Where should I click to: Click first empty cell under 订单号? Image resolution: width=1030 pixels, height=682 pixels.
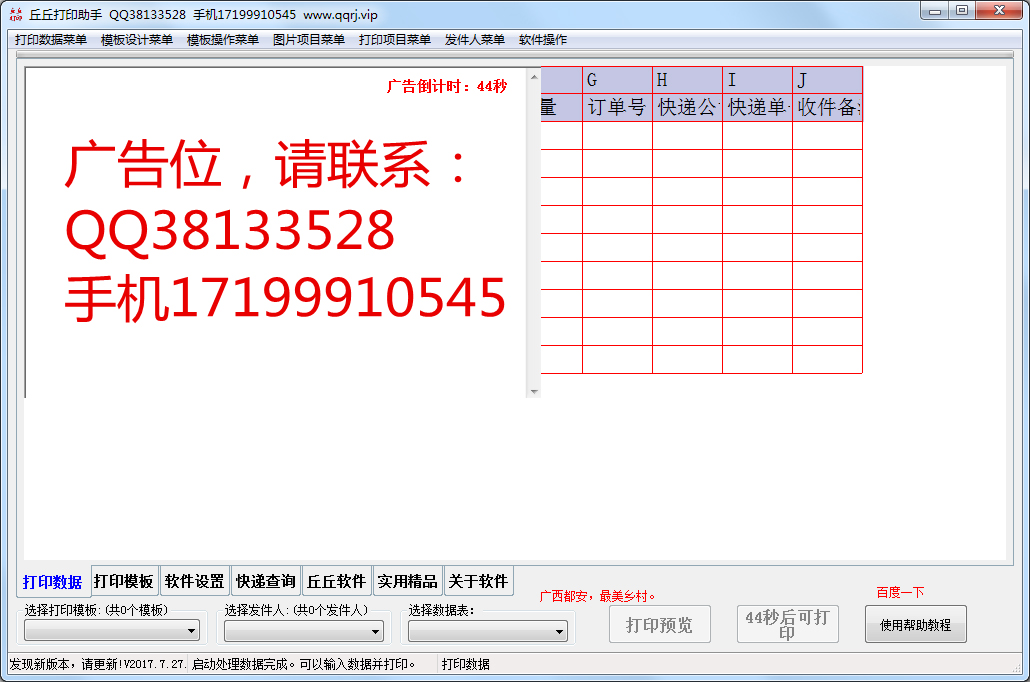click(617, 135)
